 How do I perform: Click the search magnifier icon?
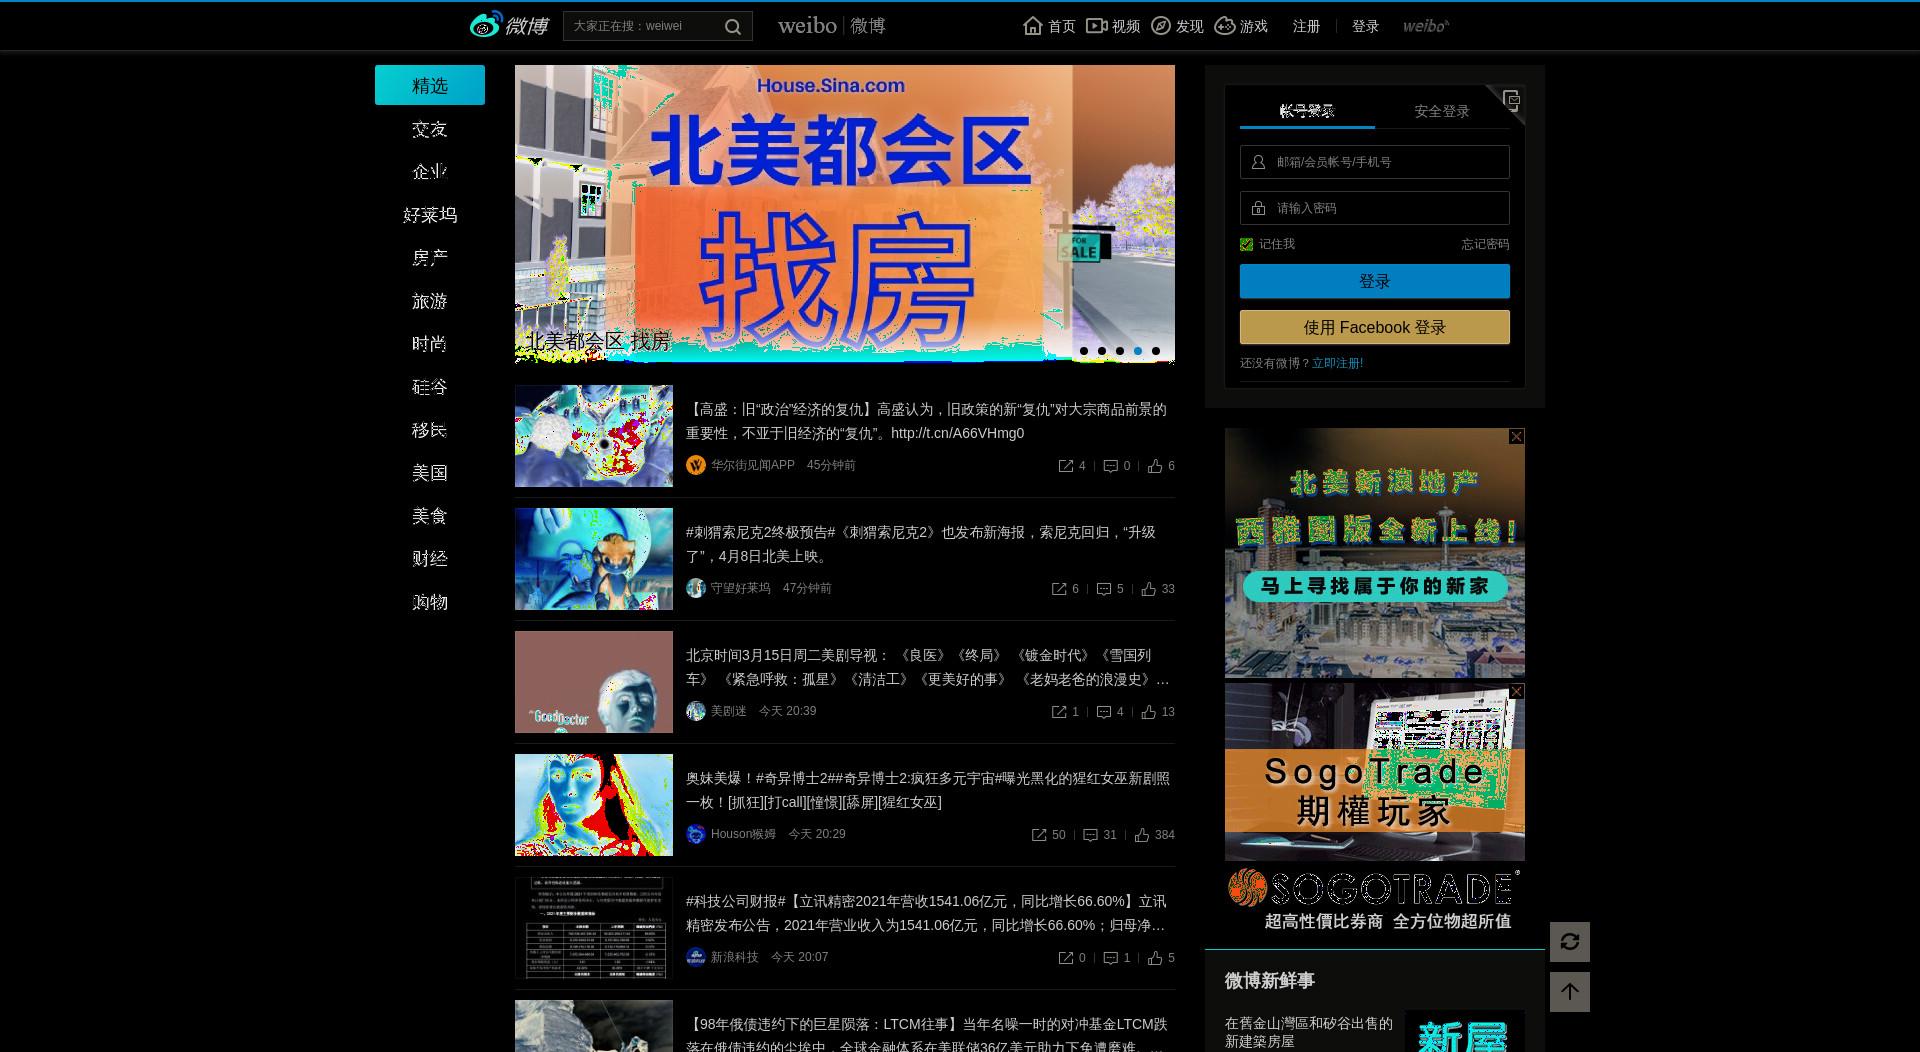click(x=733, y=27)
